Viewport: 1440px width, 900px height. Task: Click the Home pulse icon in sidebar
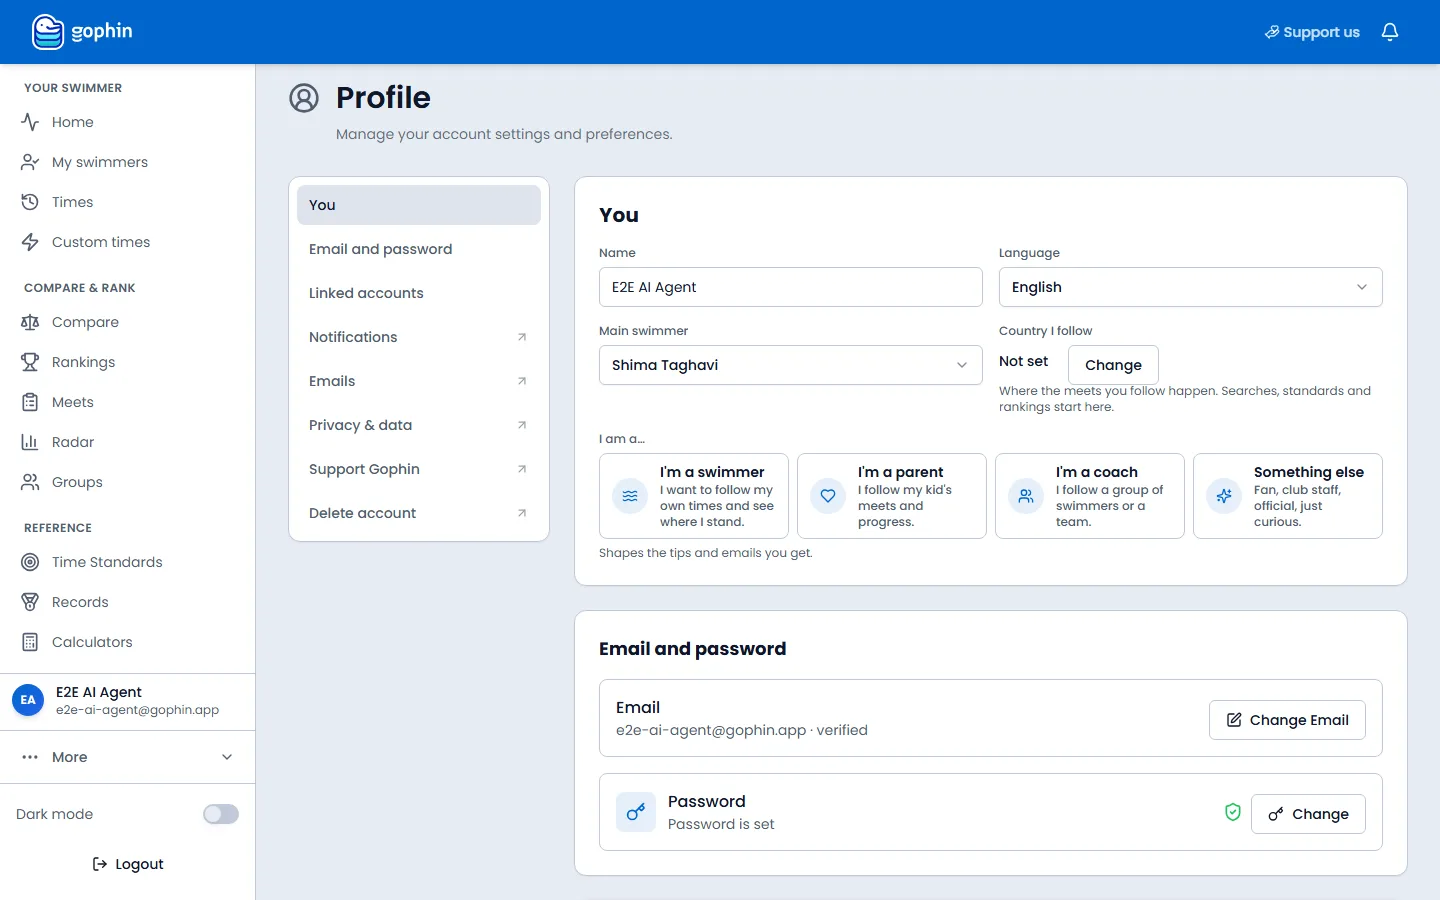point(30,122)
